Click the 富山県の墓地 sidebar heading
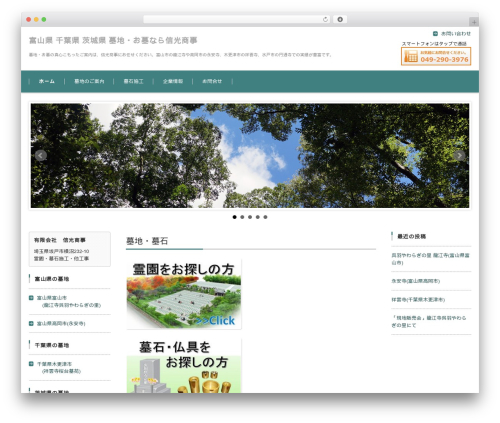 tap(52, 279)
